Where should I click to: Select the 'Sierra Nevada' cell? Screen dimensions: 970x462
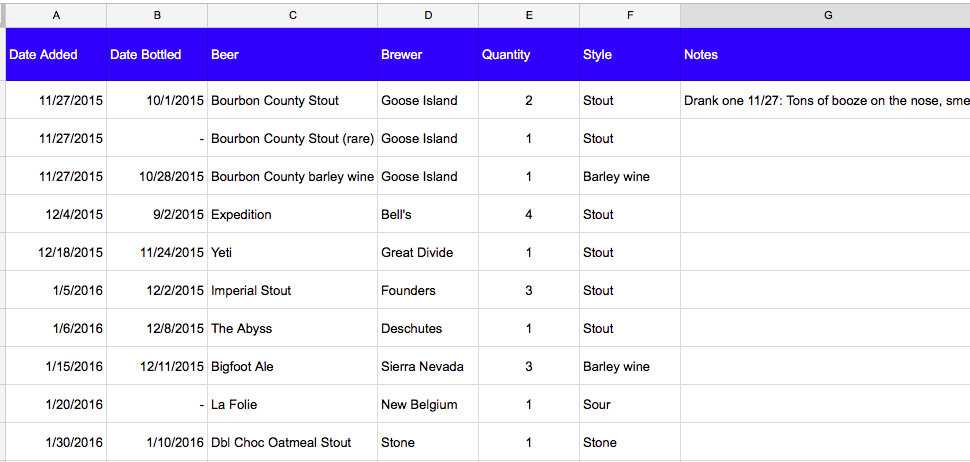[427, 367]
